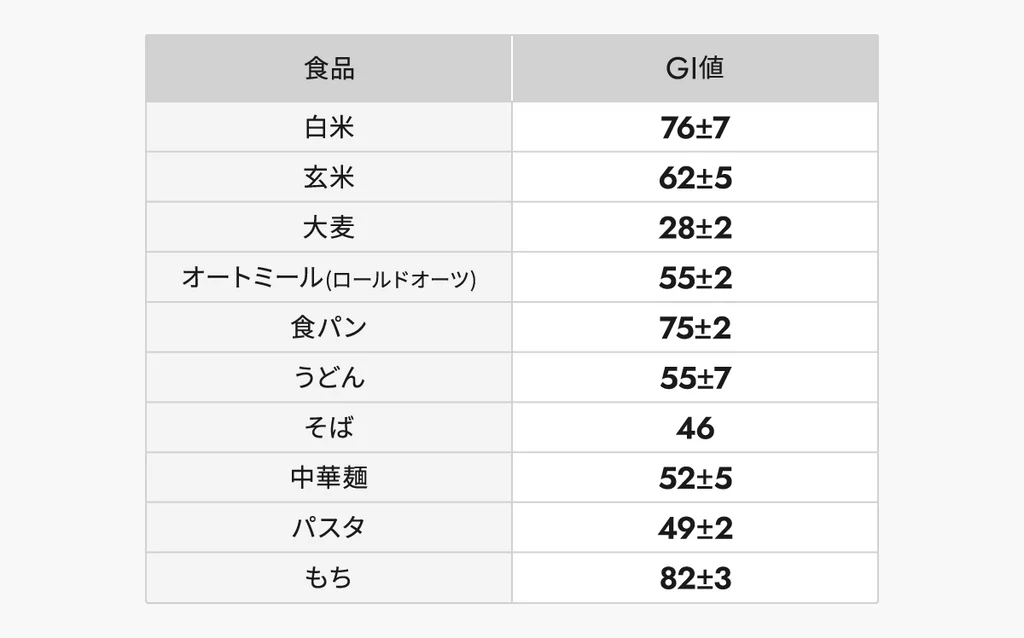Select the そば row label

pyautogui.click(x=329, y=428)
